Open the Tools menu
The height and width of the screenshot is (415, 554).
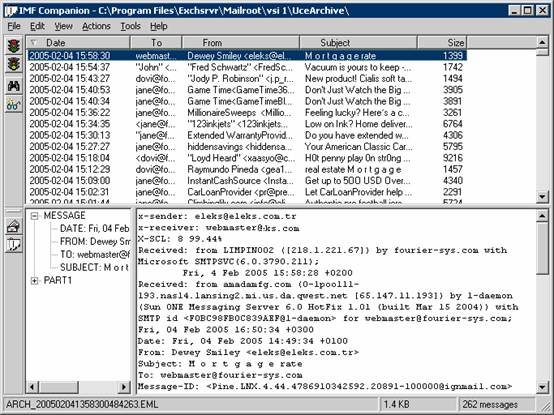pos(130,26)
